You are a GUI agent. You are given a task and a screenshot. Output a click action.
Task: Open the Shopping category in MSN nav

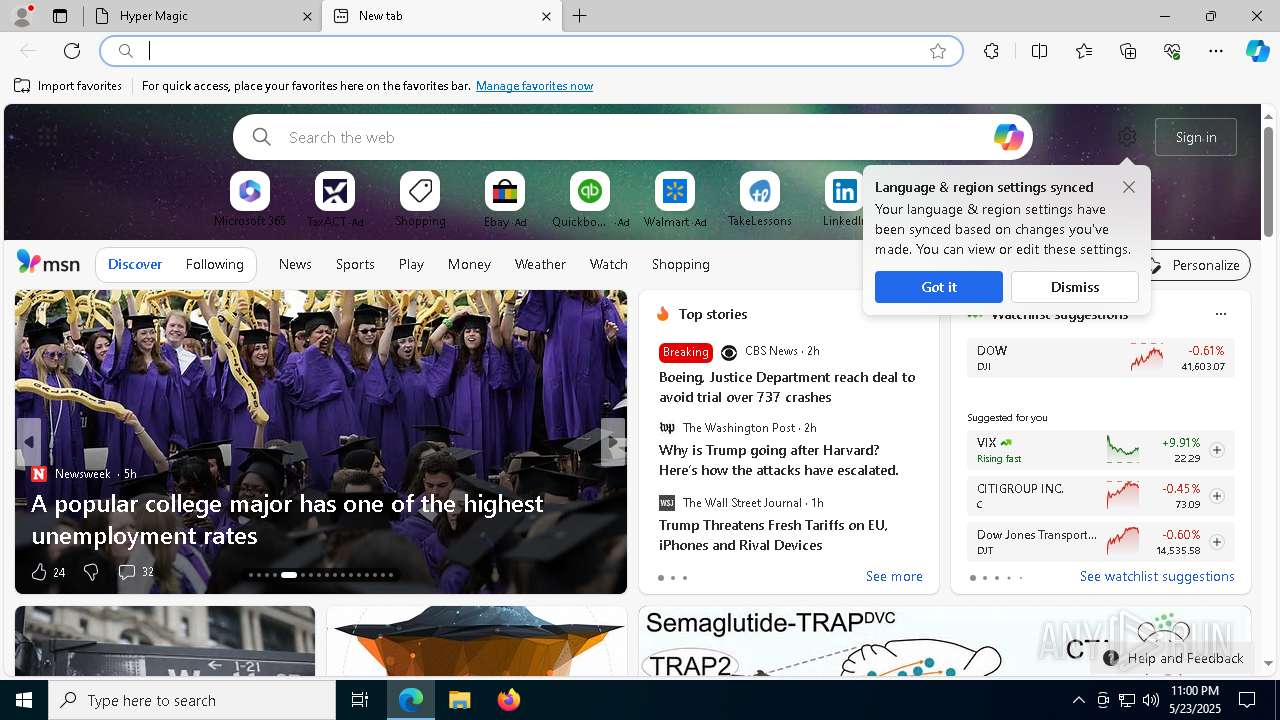pyautogui.click(x=681, y=264)
